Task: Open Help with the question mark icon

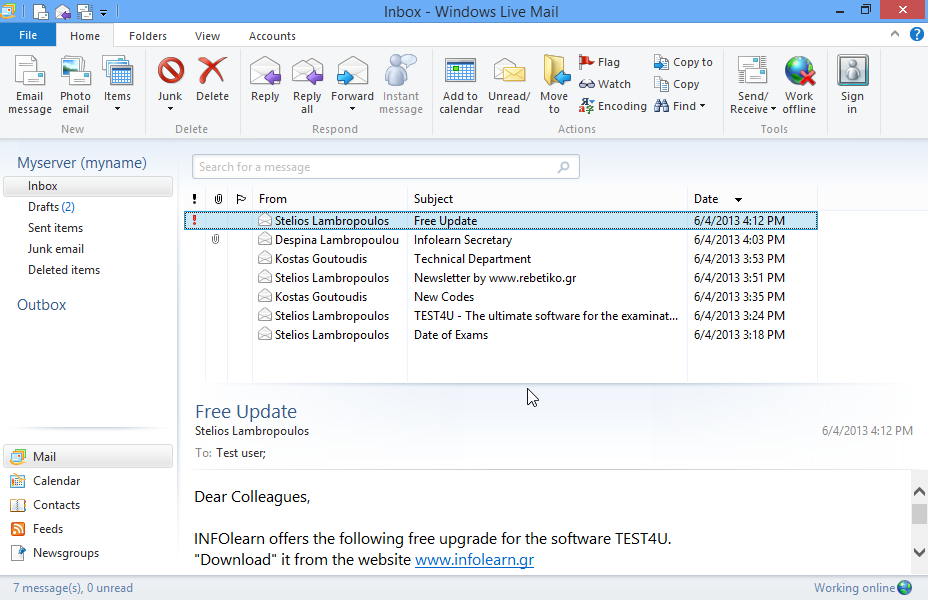Action: click(x=916, y=34)
